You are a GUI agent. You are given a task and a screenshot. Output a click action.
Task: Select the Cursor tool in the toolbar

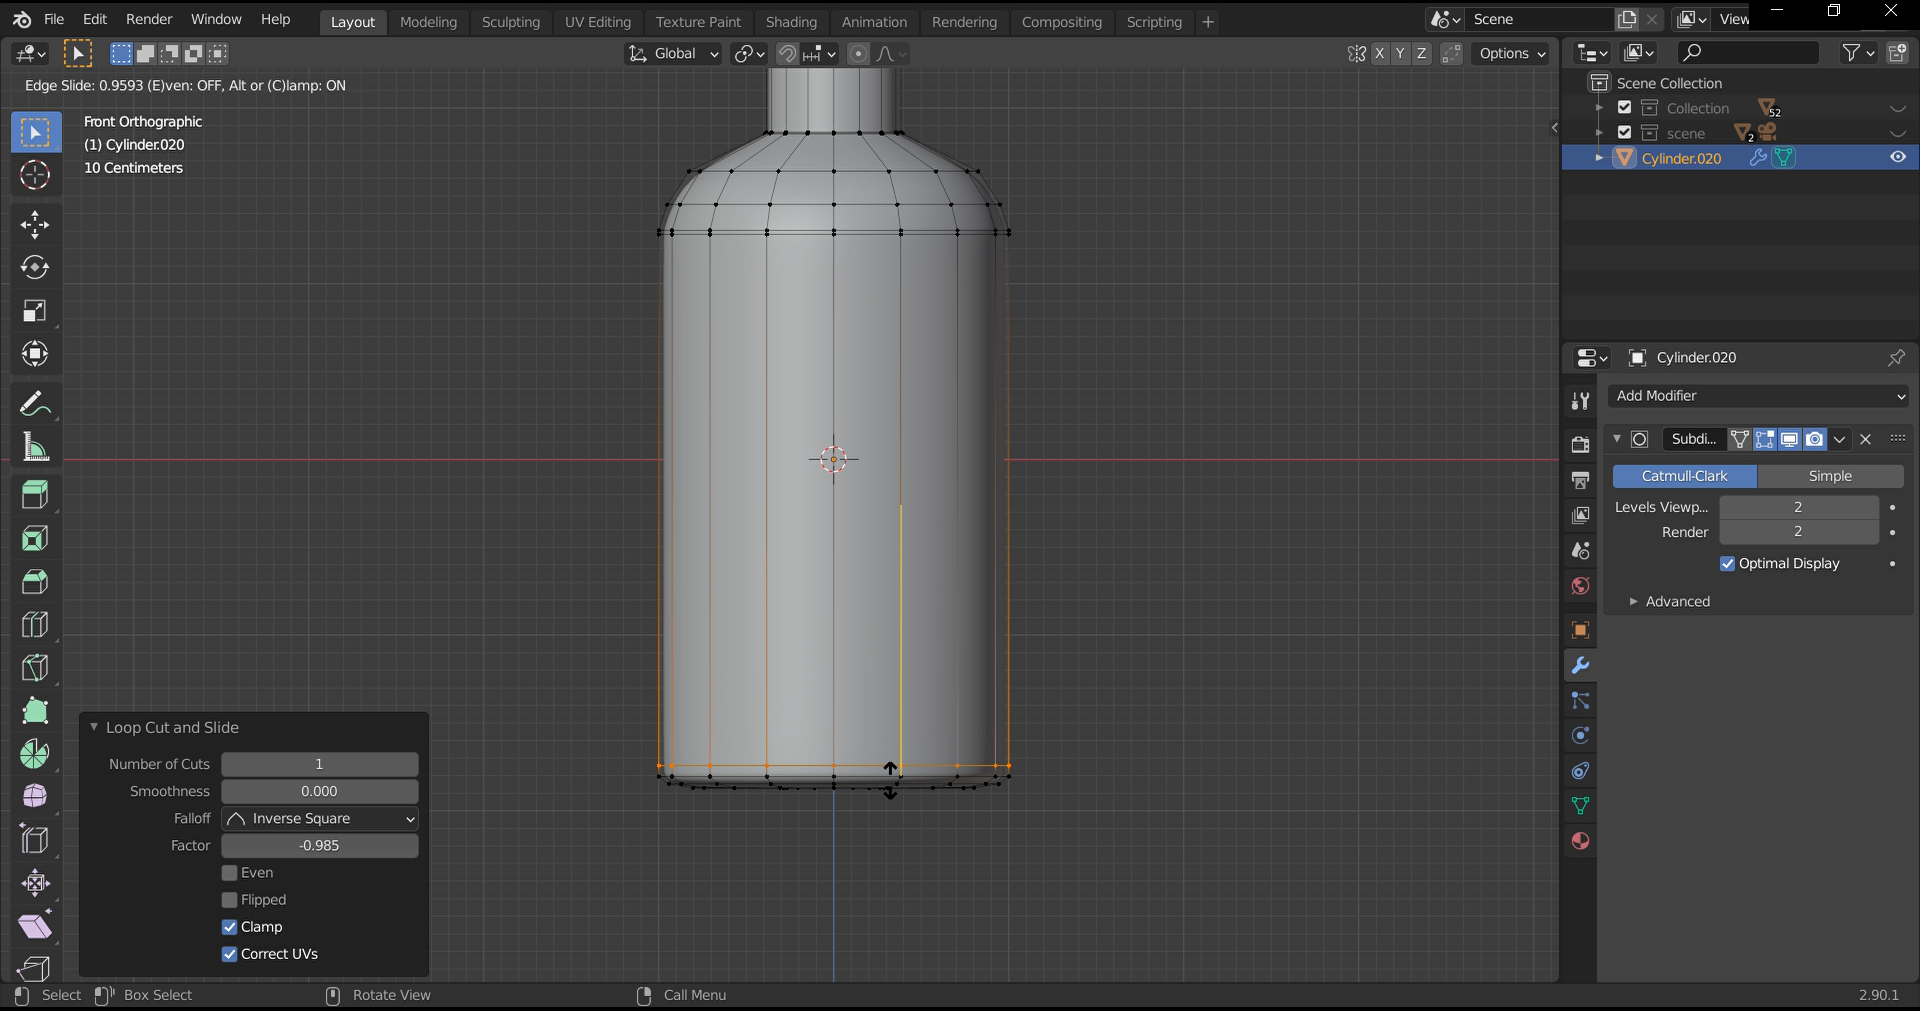coord(35,175)
